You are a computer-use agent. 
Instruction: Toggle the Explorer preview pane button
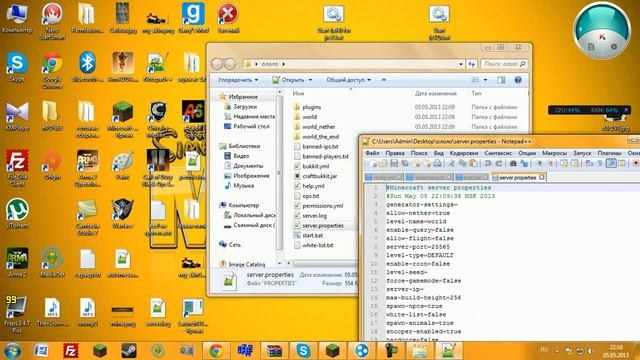pos(501,80)
